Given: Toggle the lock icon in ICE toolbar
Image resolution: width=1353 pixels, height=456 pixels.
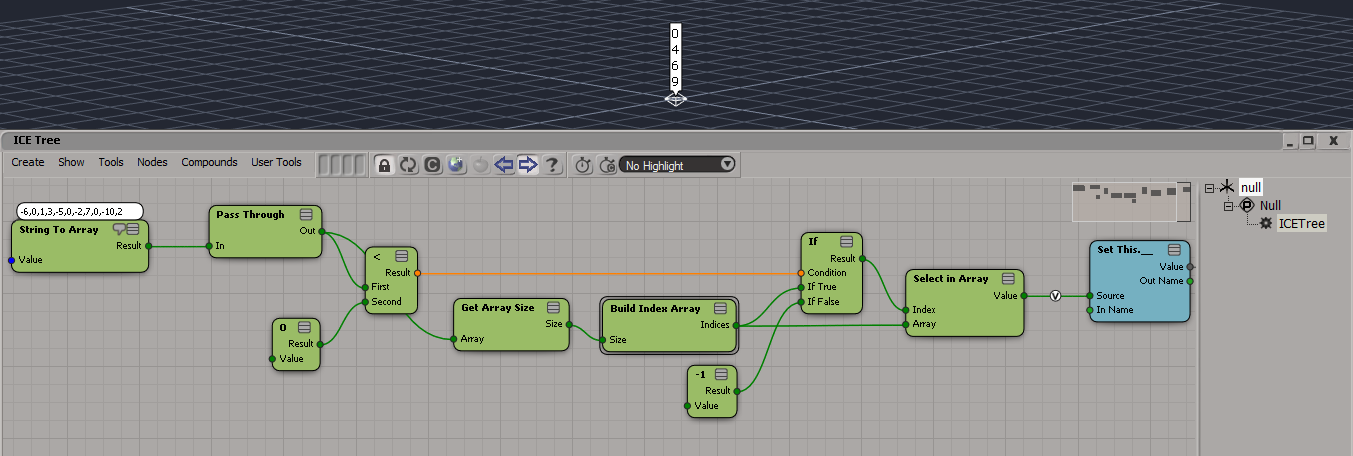Looking at the screenshot, I should 384,165.
